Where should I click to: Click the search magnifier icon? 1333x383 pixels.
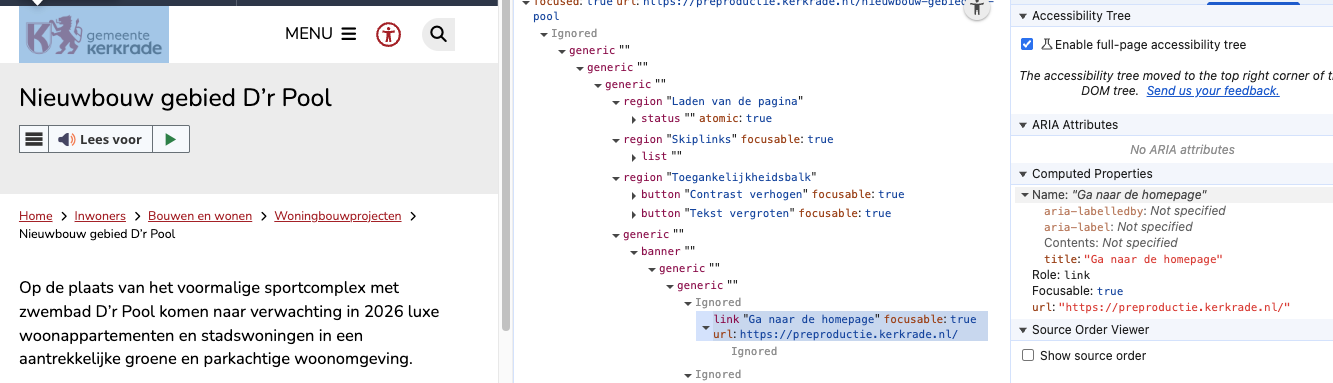438,34
